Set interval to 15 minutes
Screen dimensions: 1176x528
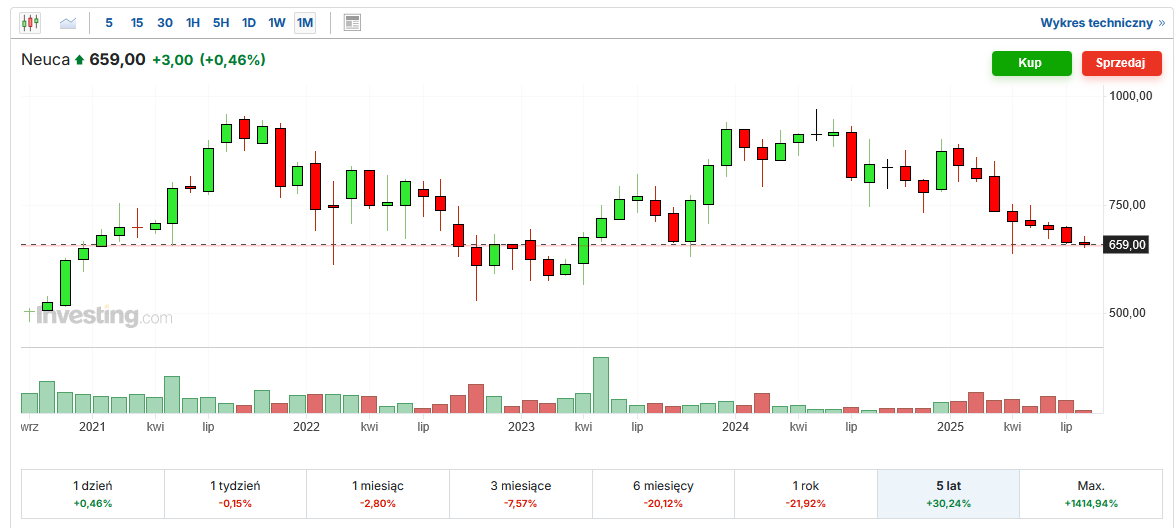click(137, 22)
